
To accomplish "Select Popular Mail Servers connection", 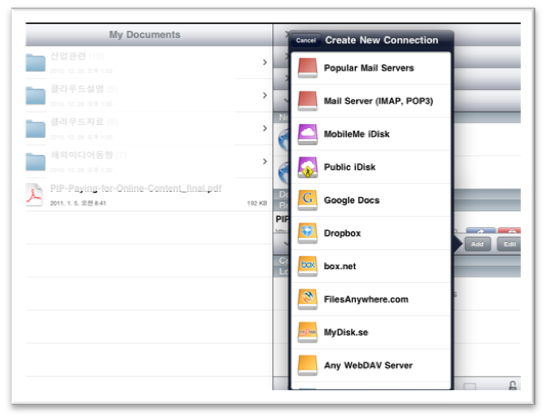I will [x=371, y=68].
